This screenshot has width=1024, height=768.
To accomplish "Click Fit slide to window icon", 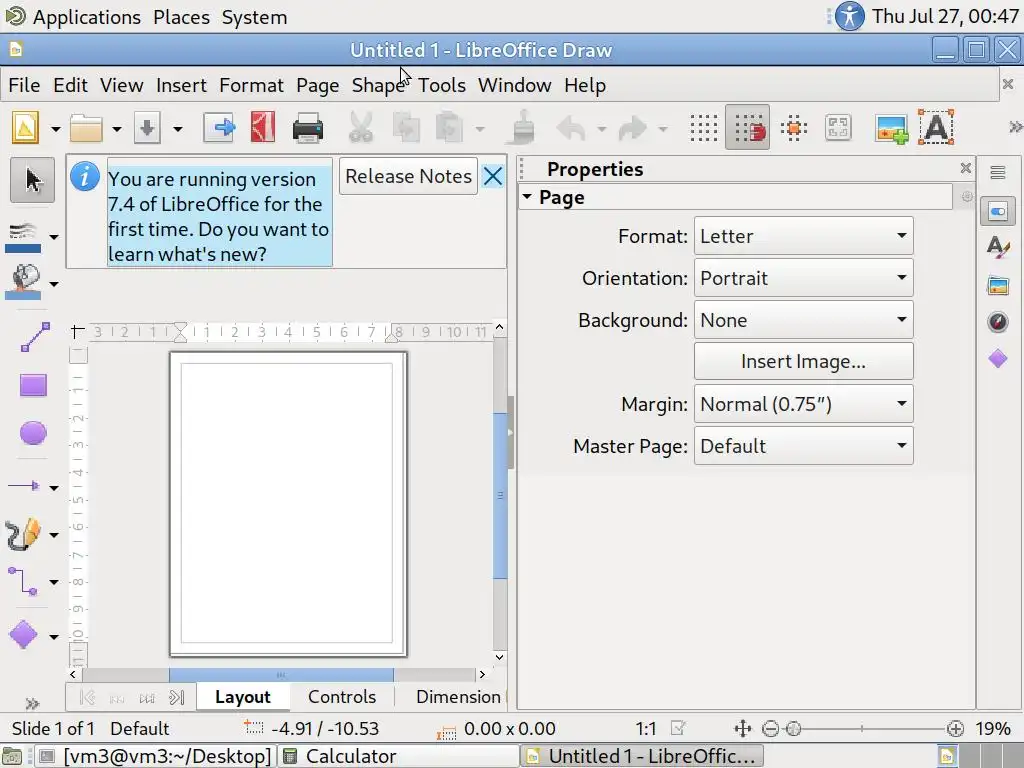I will [743, 728].
